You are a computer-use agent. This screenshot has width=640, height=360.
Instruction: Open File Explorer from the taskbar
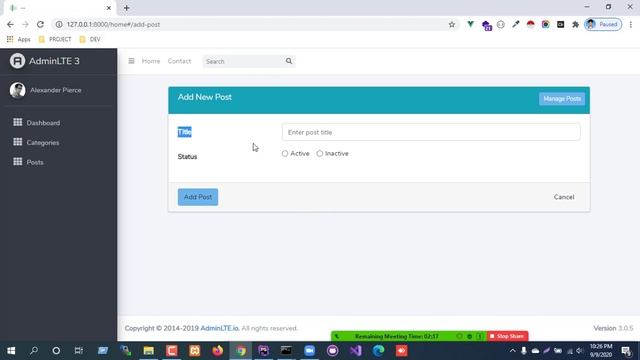click(149, 351)
